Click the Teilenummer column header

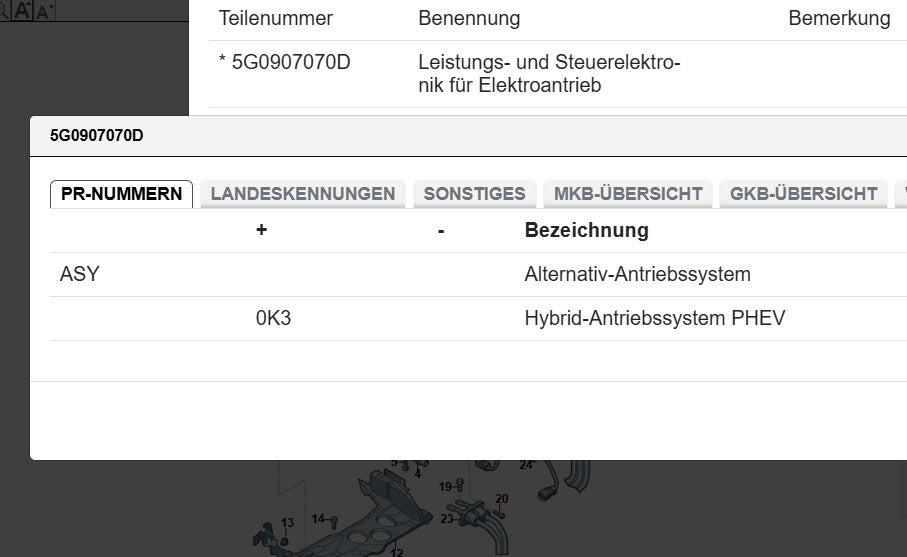tap(276, 18)
